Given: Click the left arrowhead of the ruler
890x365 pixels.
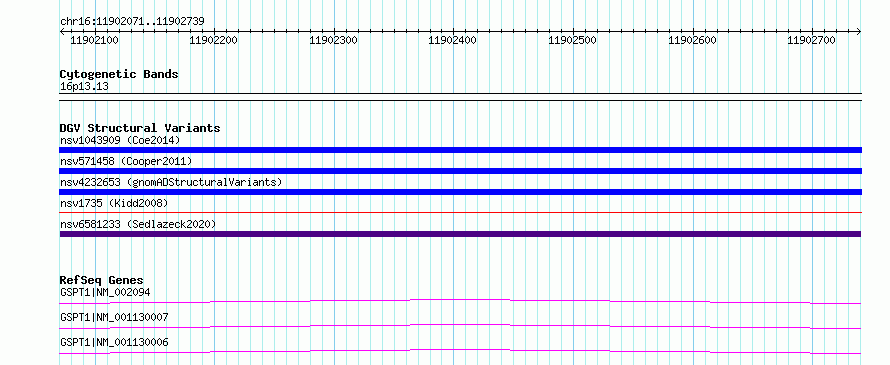Looking at the screenshot, I should pos(62,31).
